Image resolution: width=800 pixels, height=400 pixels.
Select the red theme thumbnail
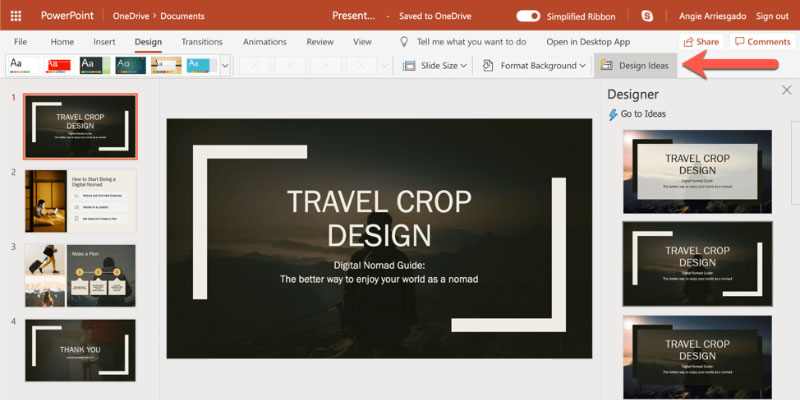click(x=59, y=65)
